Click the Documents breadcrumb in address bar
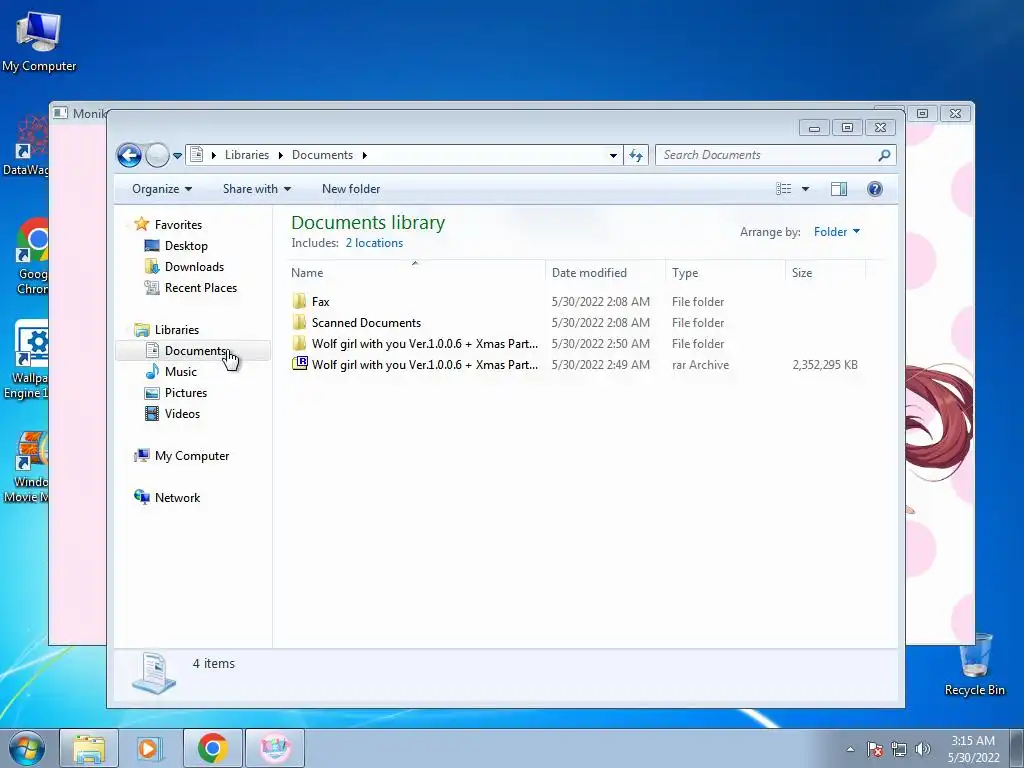 pyautogui.click(x=322, y=155)
